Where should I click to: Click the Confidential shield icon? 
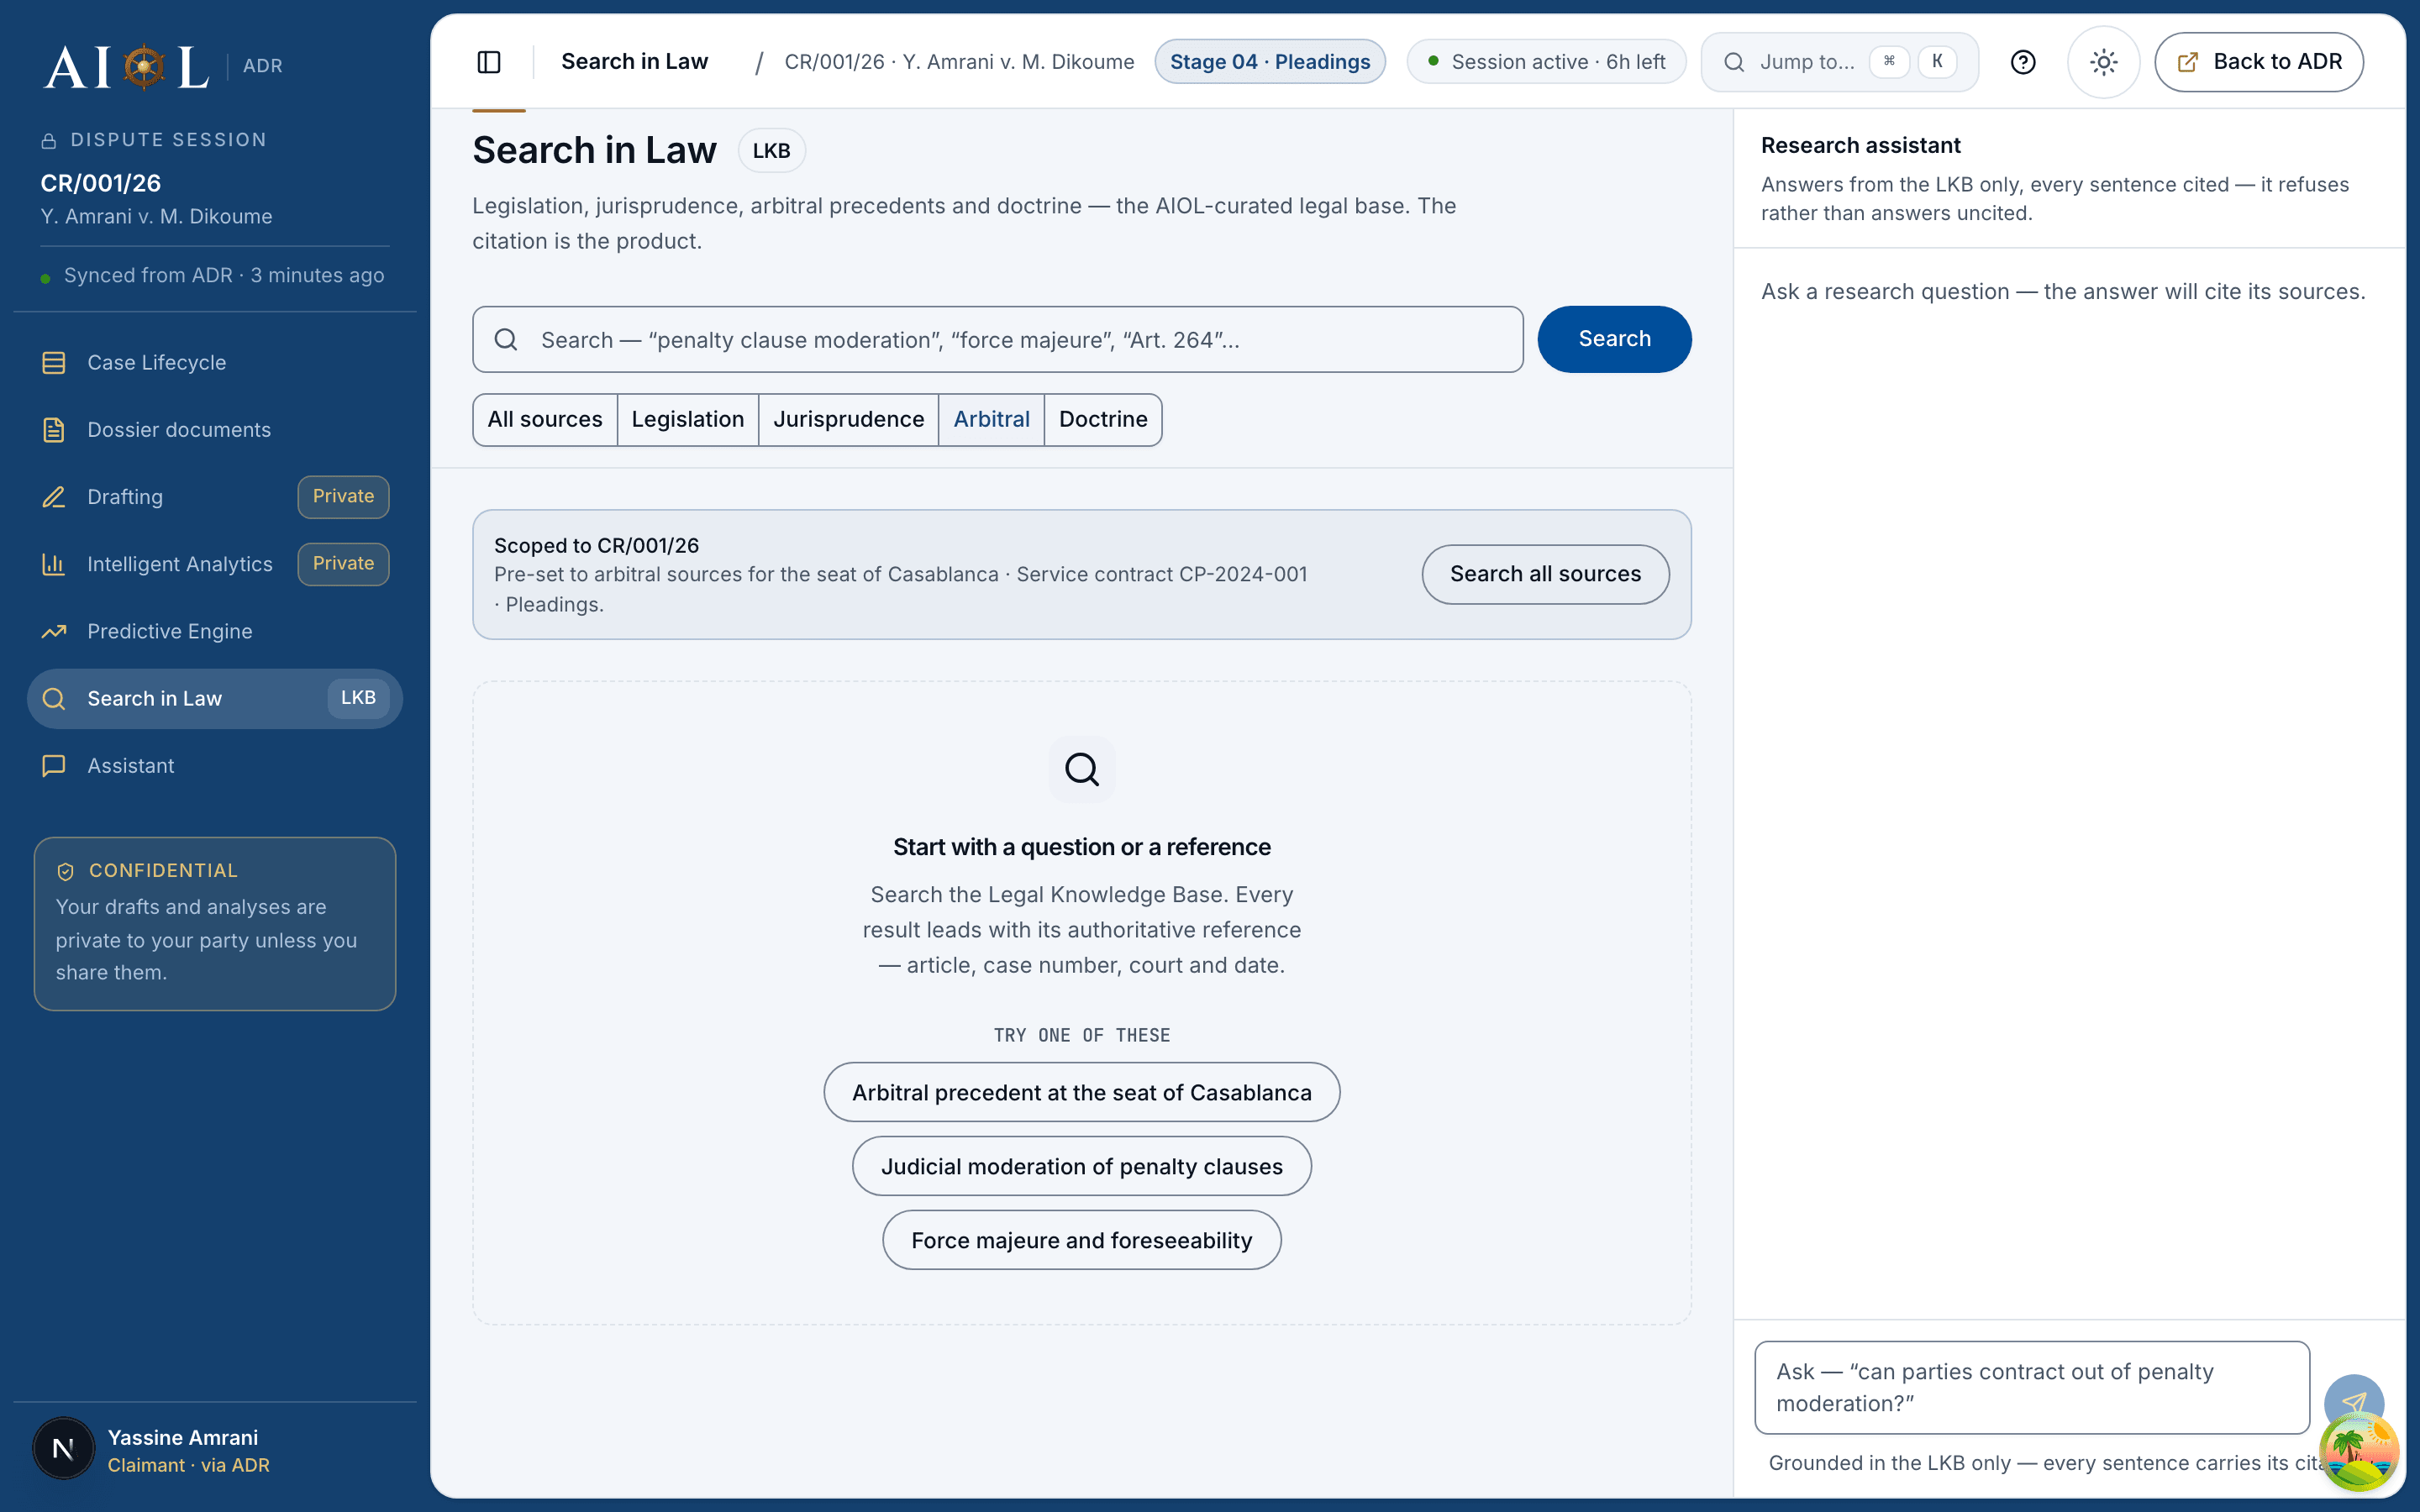tap(66, 872)
